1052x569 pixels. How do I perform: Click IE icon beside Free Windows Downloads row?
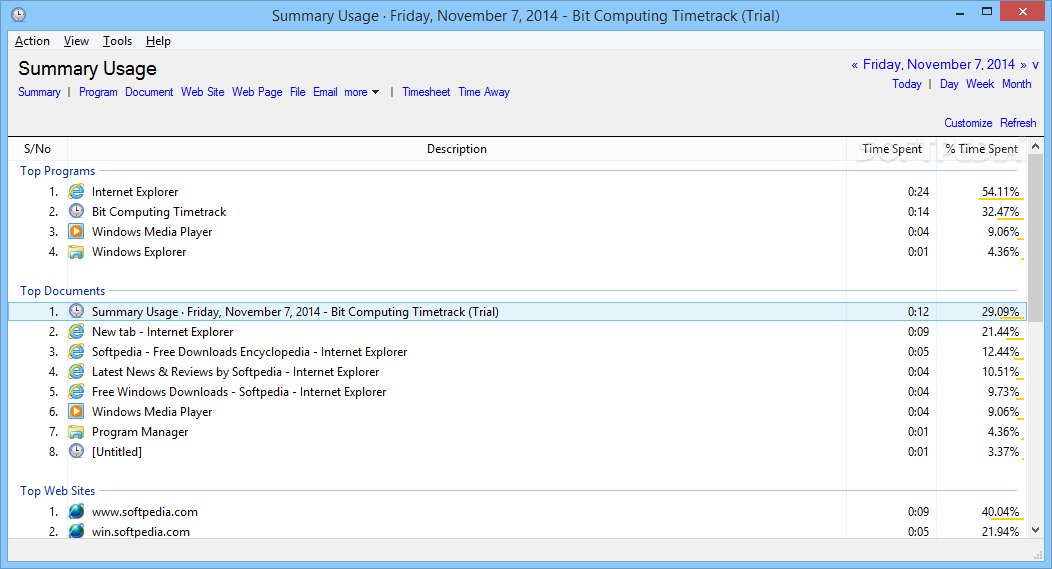point(76,391)
